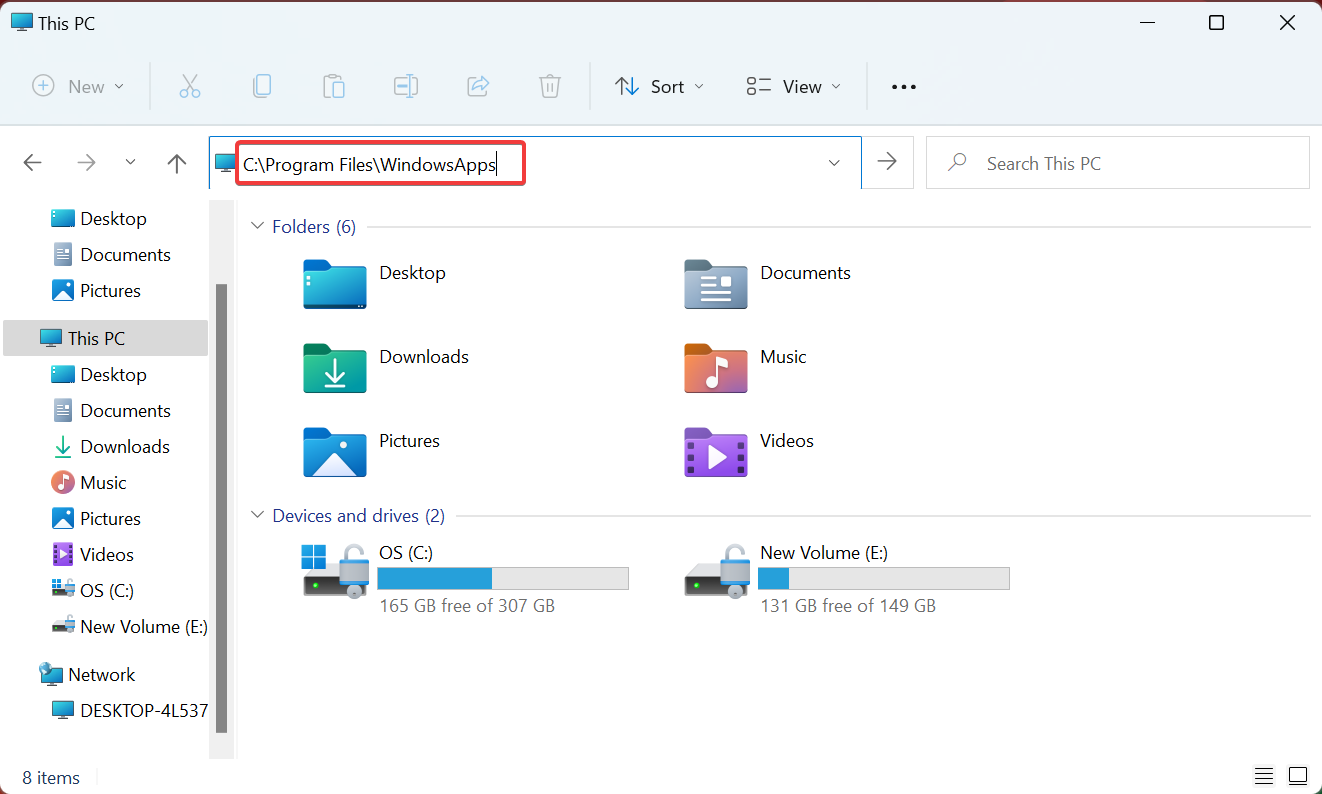Collapse the Devices and drives (2) group
The image size is (1322, 794).
(x=257, y=516)
